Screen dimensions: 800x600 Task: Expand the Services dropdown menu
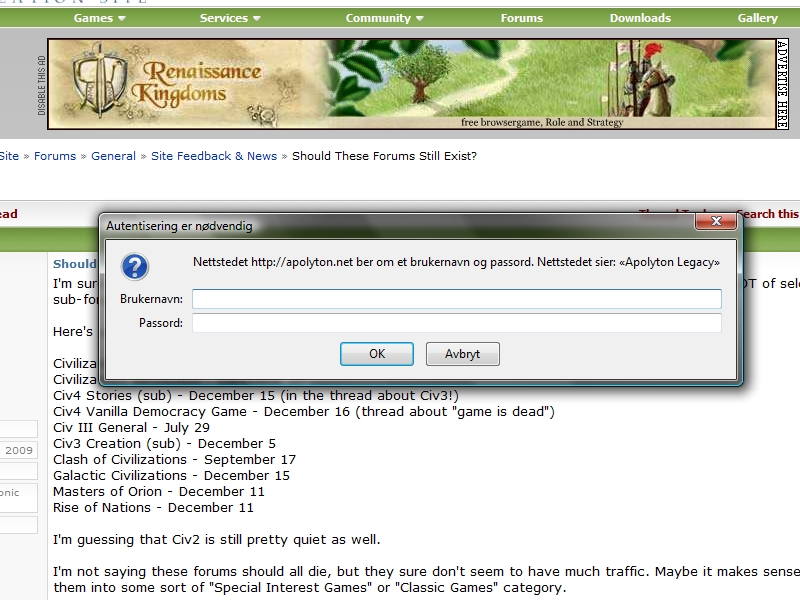click(x=230, y=18)
